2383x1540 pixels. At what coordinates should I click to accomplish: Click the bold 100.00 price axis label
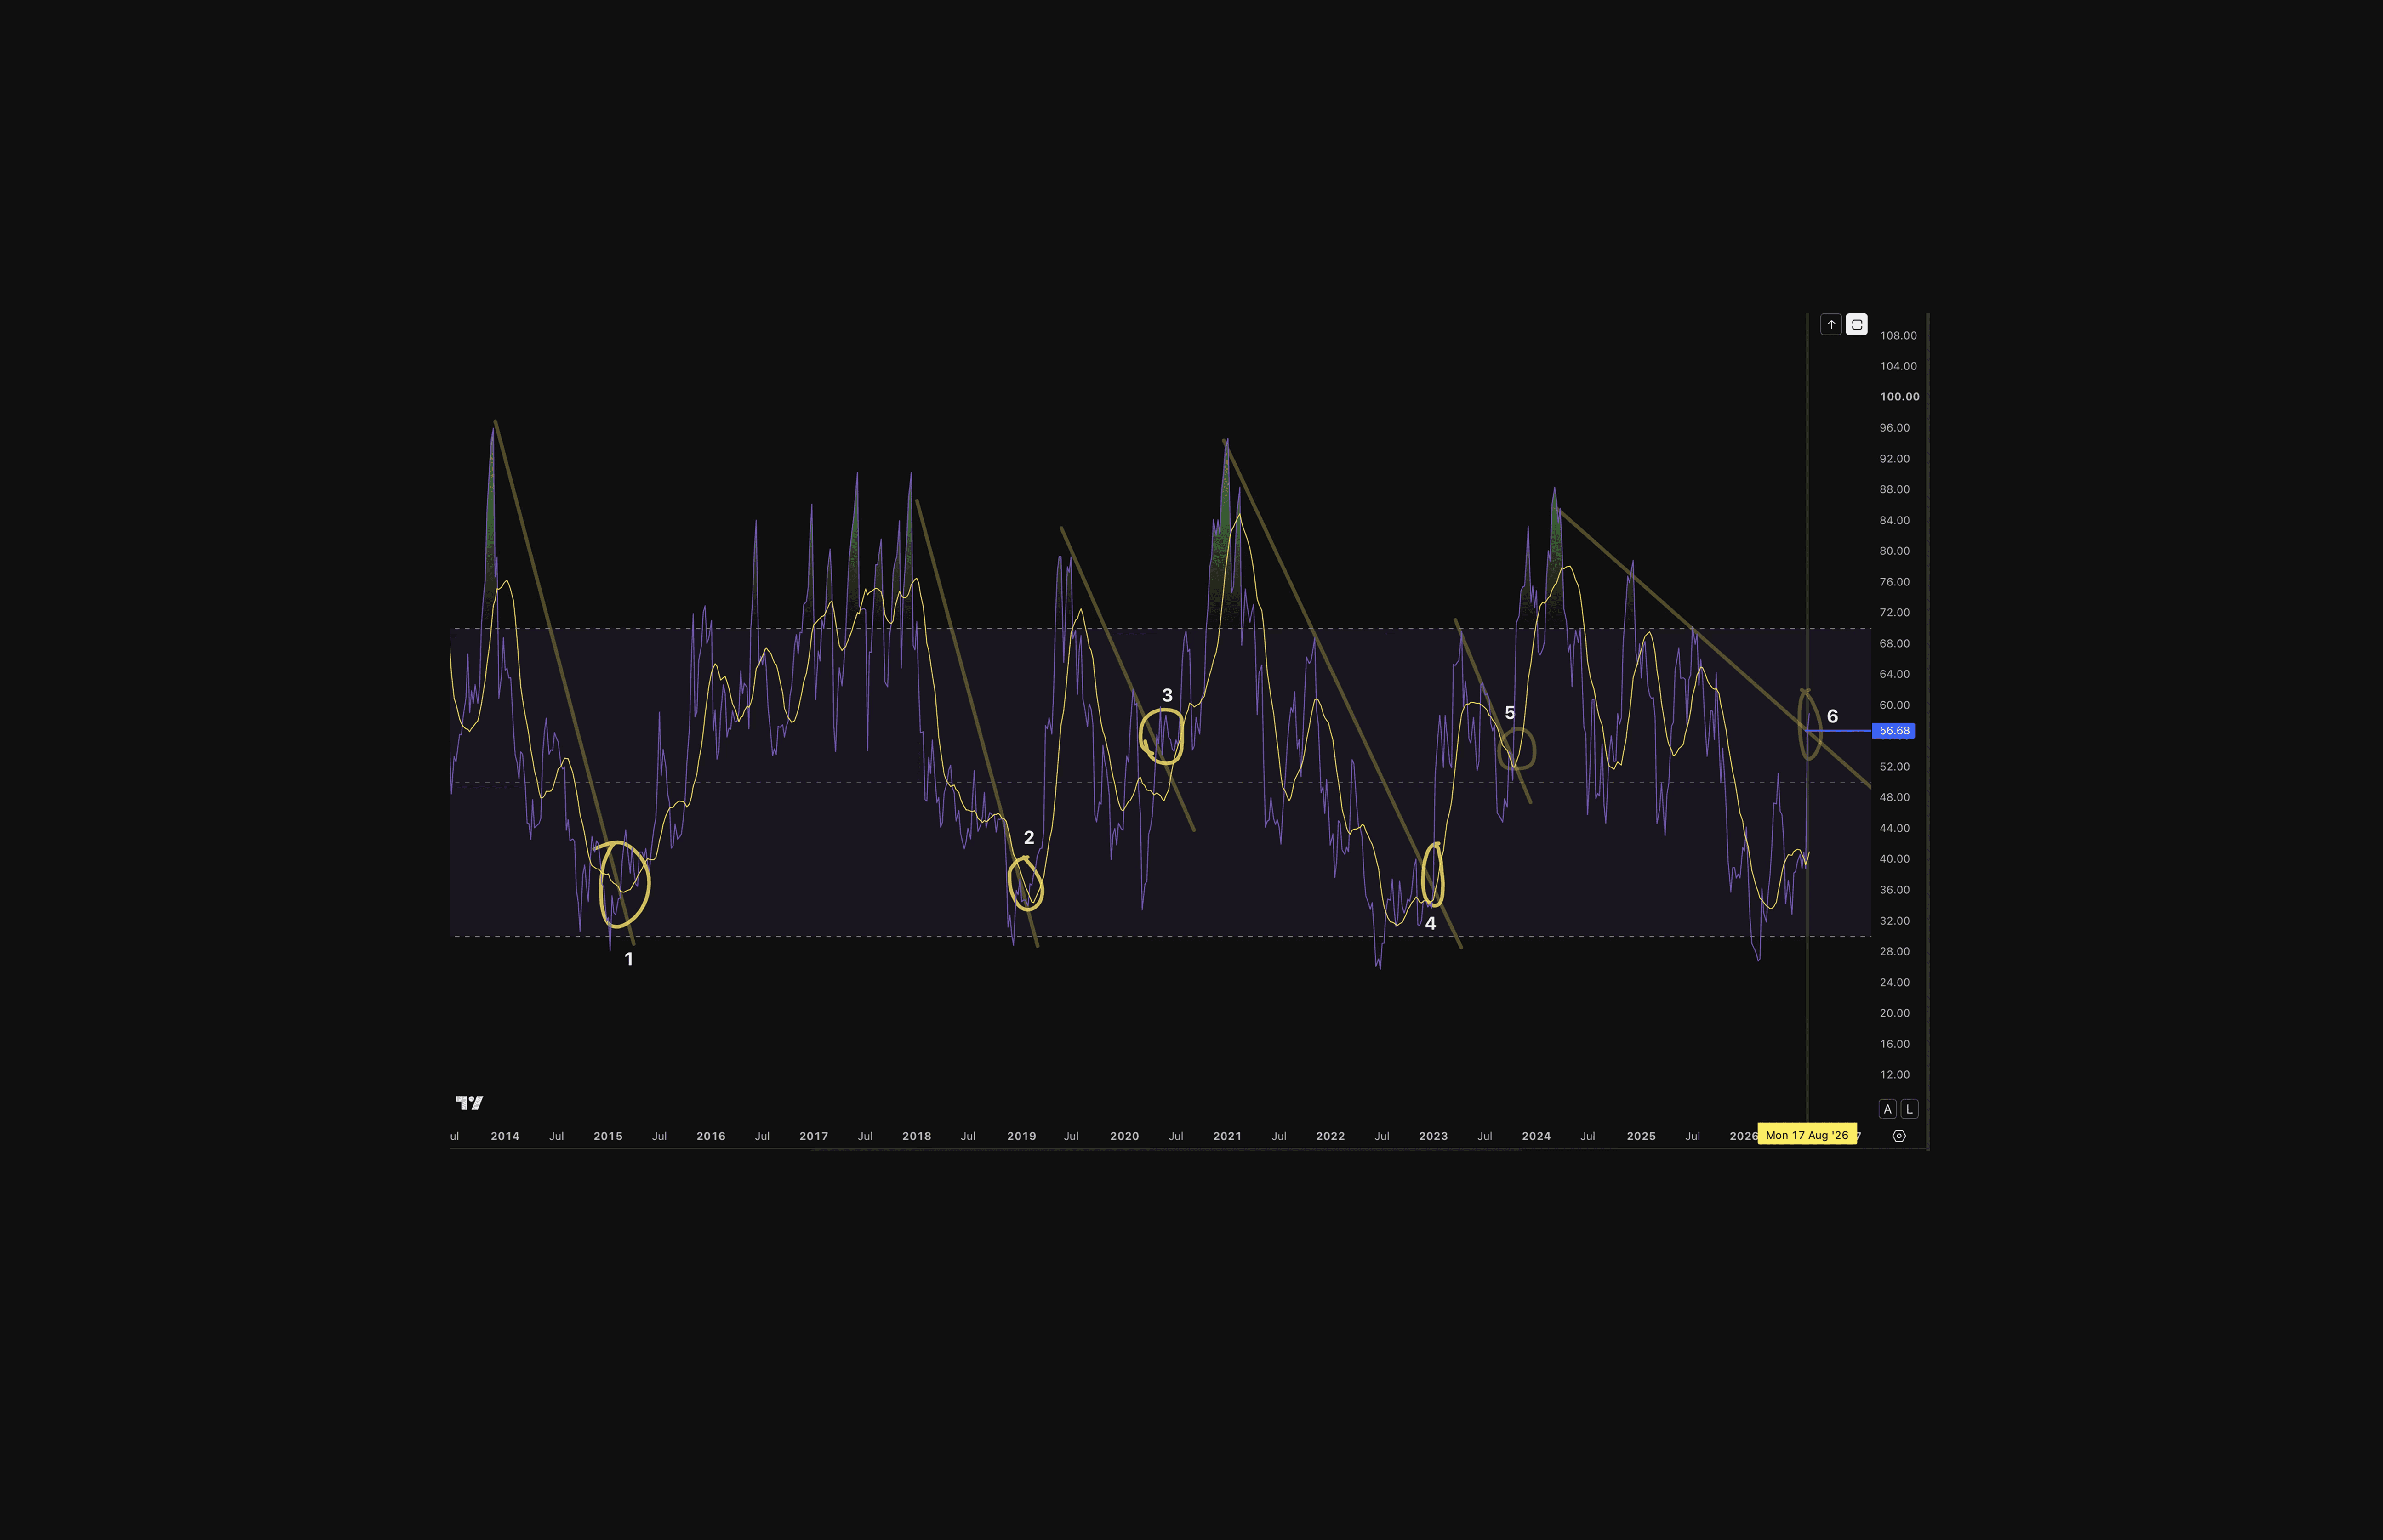[x=1899, y=397]
